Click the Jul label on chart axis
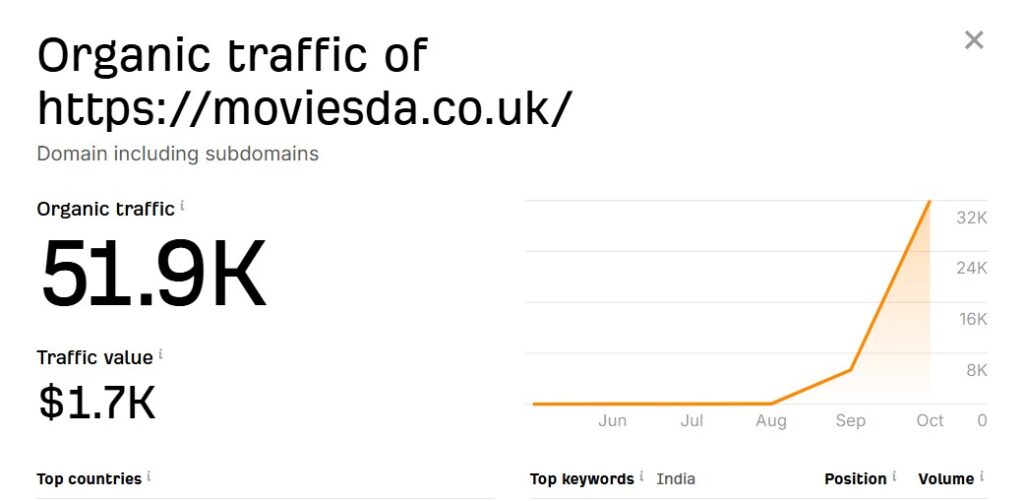The height and width of the screenshot is (501, 1024). point(692,421)
